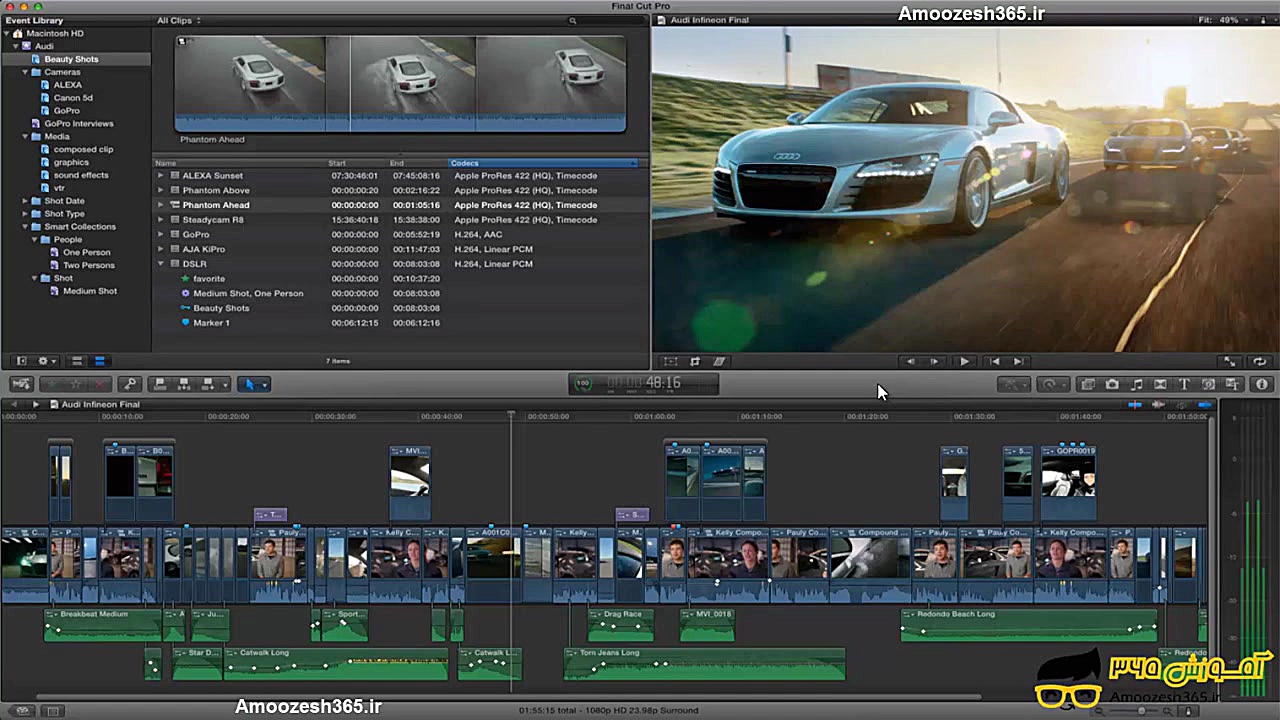Toggle audio skimming in the timeline
Viewport: 1280px width, 720px height.
click(x=1158, y=404)
